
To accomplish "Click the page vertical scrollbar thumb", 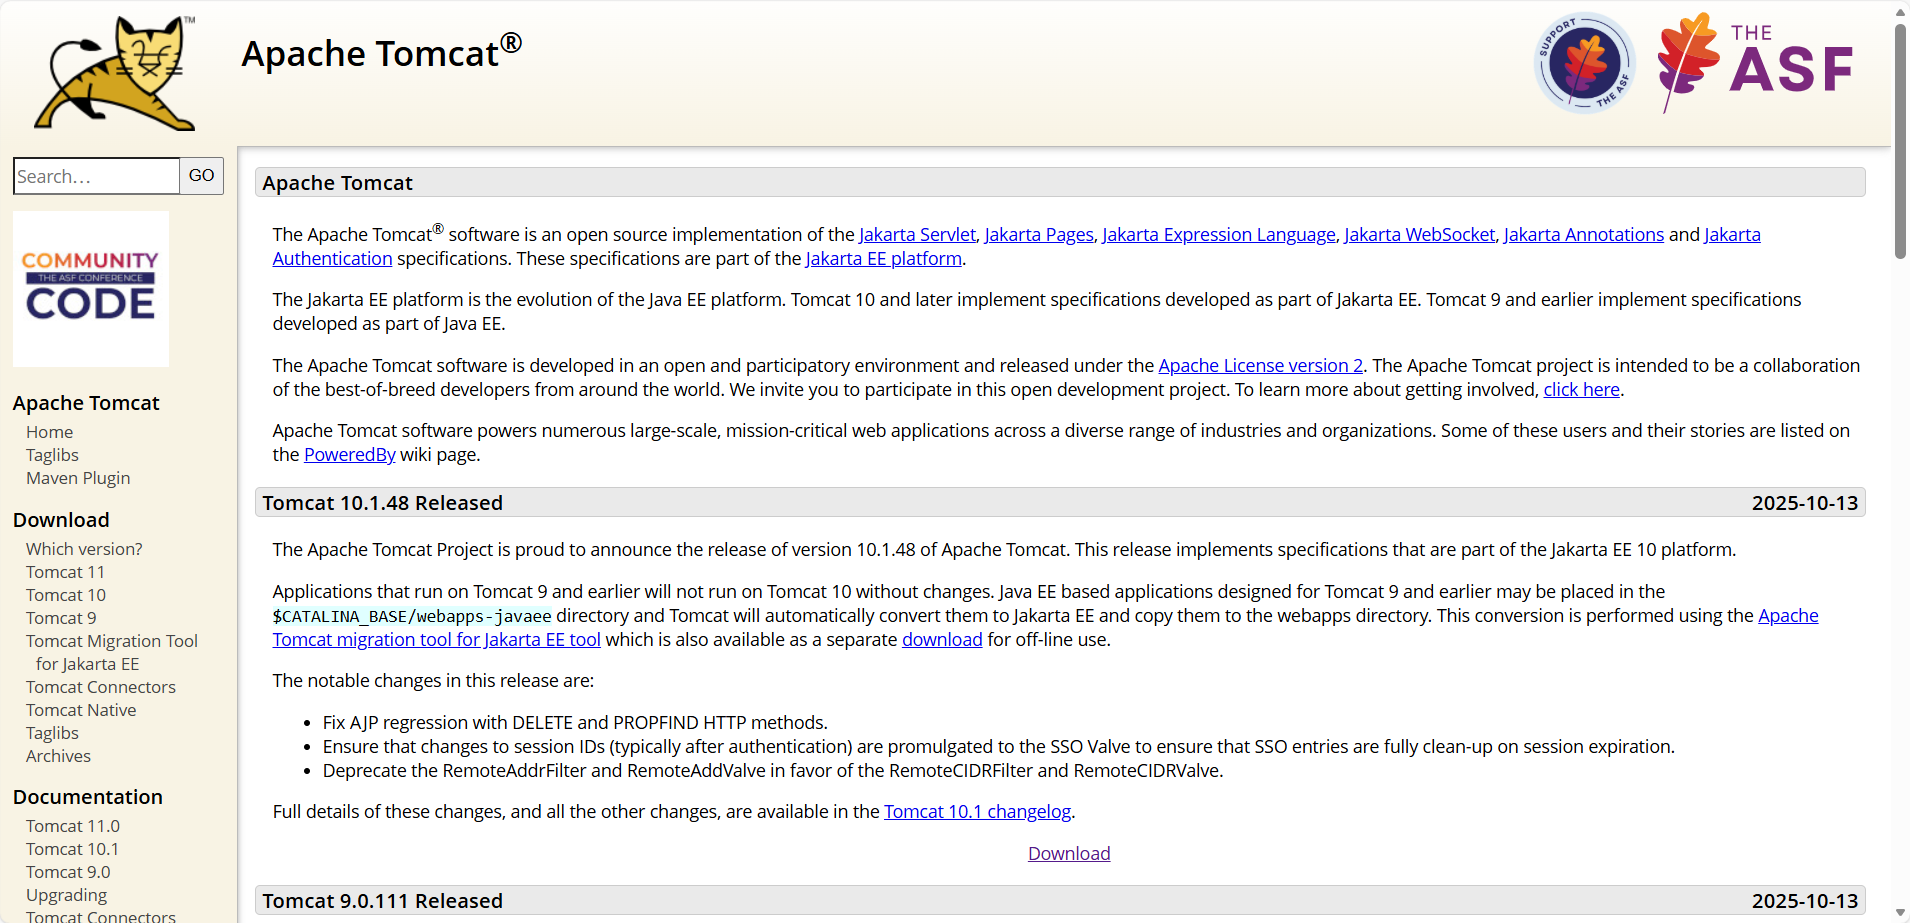I will tap(1900, 140).
